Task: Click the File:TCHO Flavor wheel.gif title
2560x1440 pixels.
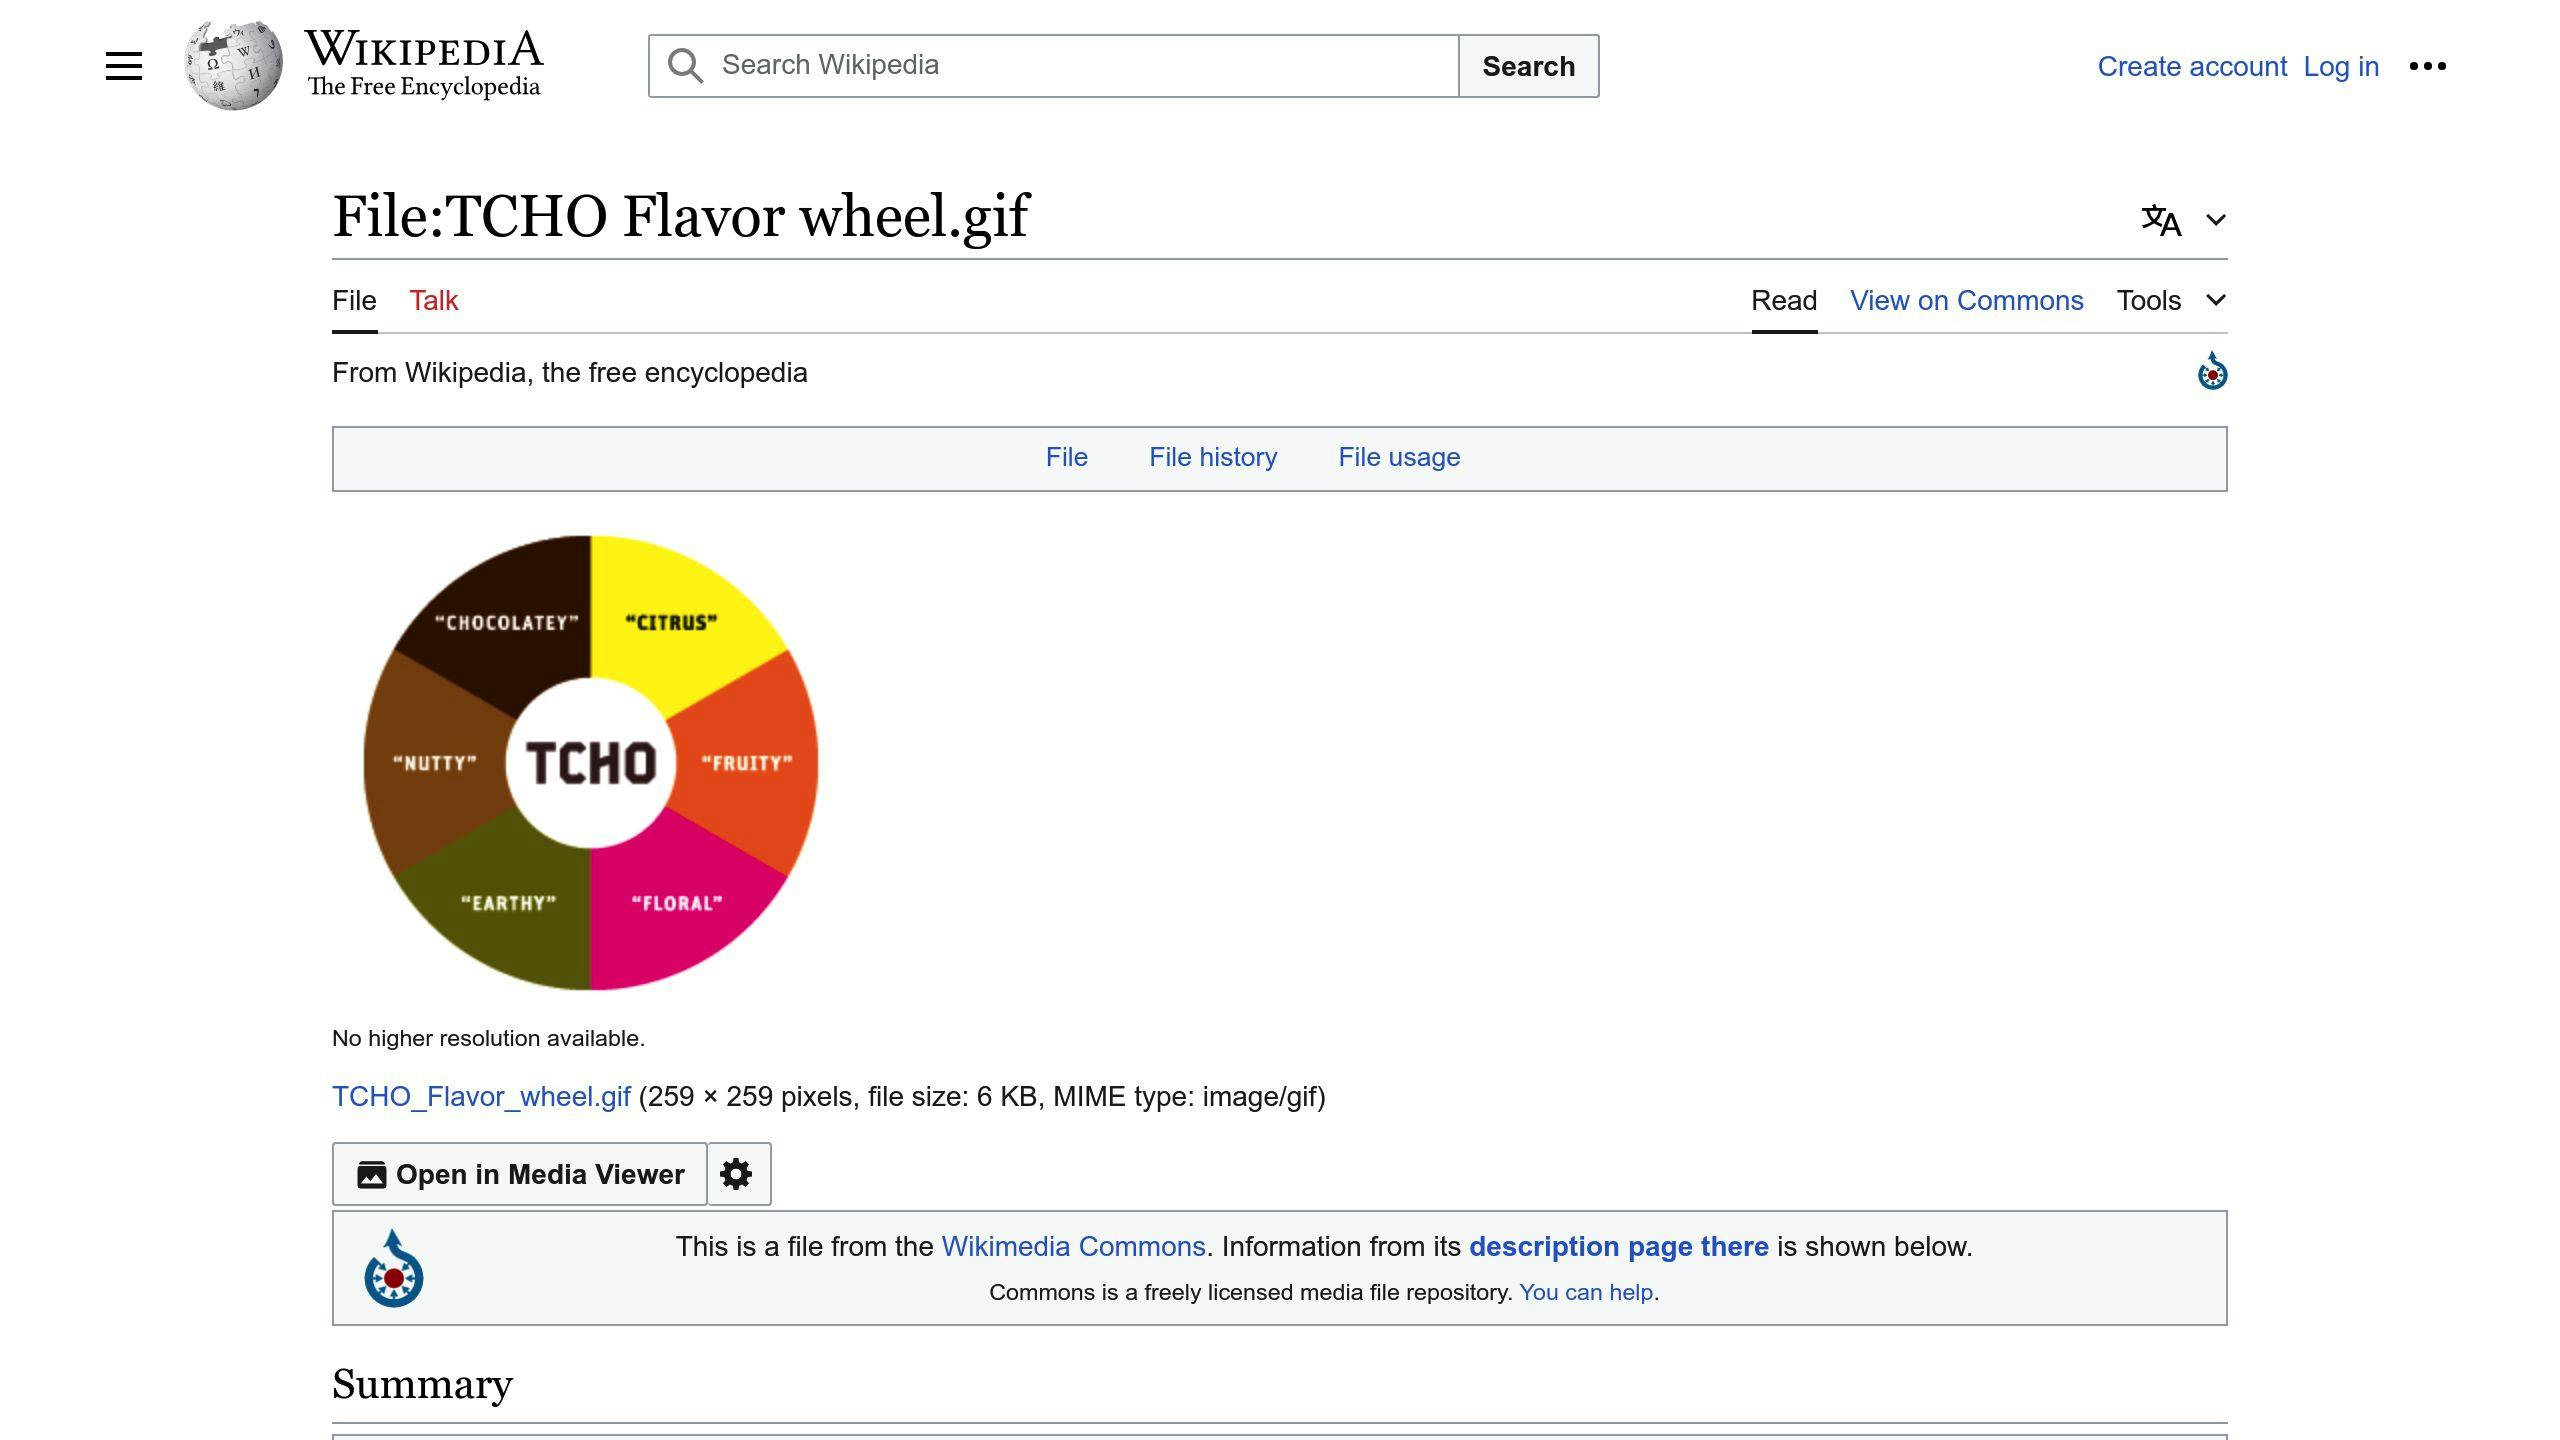Action: point(680,216)
